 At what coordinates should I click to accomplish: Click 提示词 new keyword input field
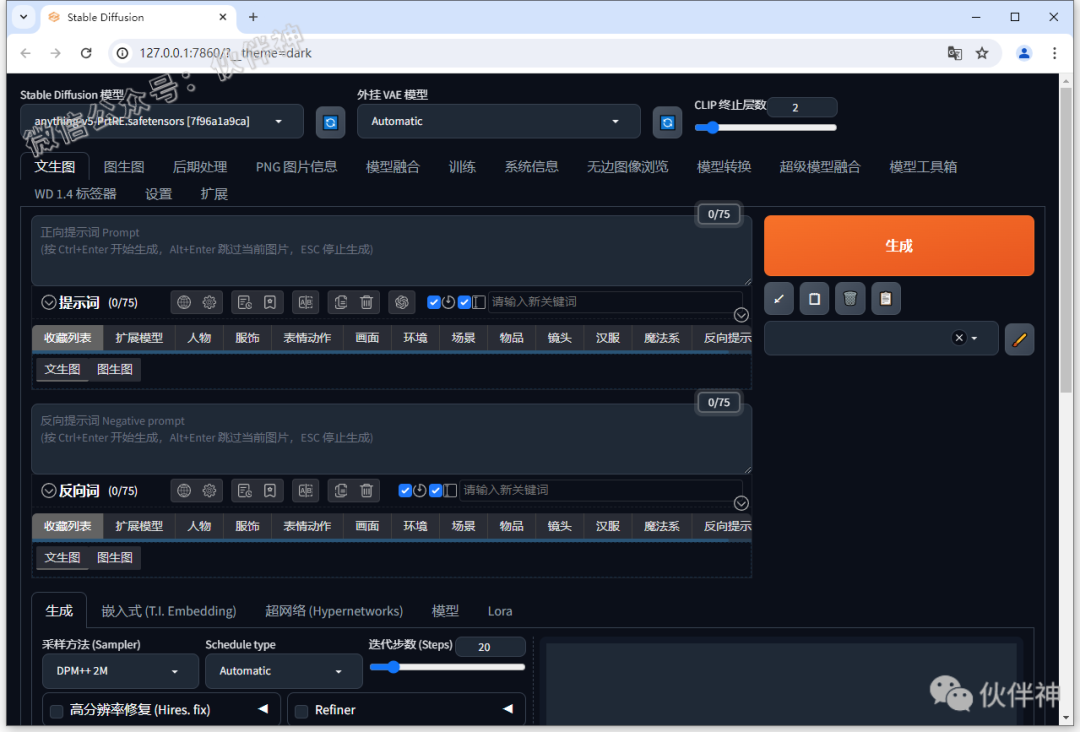(614, 302)
